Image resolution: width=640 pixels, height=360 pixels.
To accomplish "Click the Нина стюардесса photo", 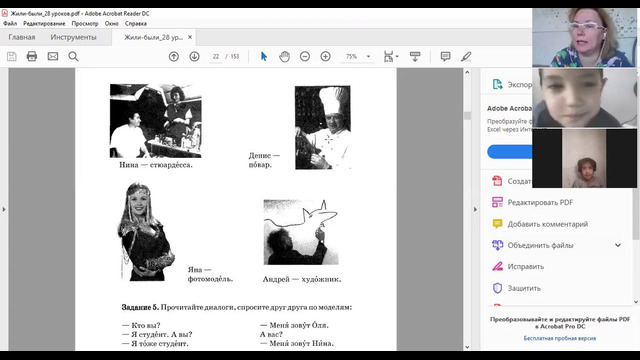I will pos(156,121).
